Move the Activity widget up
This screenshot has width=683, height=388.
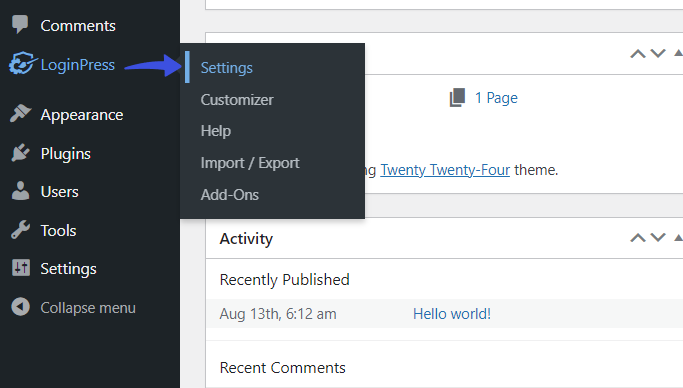638,238
